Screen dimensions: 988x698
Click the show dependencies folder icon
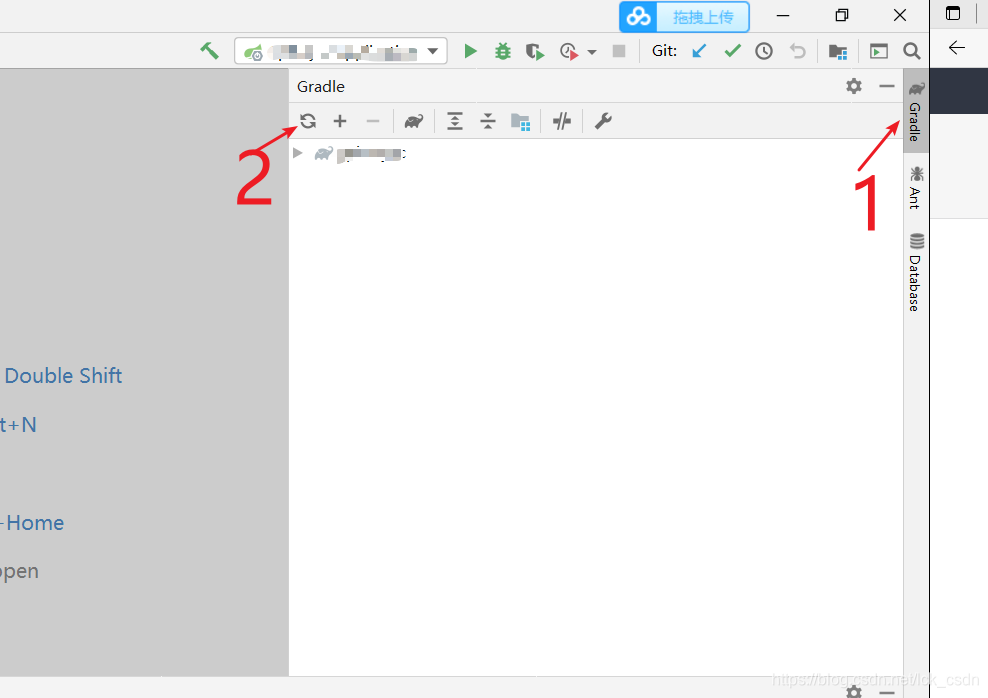(520, 122)
